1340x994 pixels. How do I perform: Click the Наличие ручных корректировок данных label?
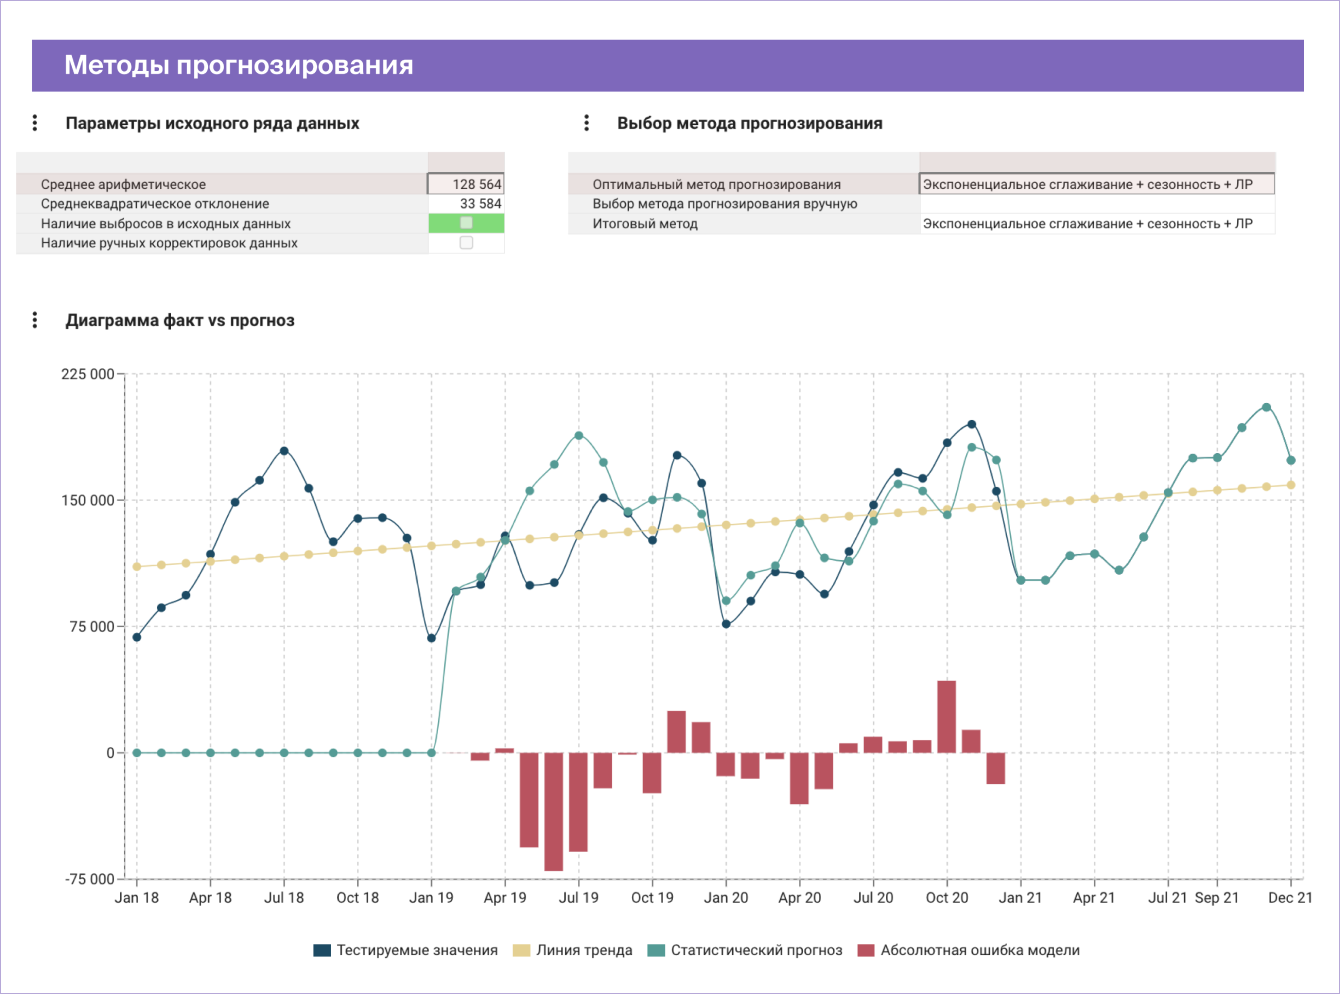(x=169, y=243)
